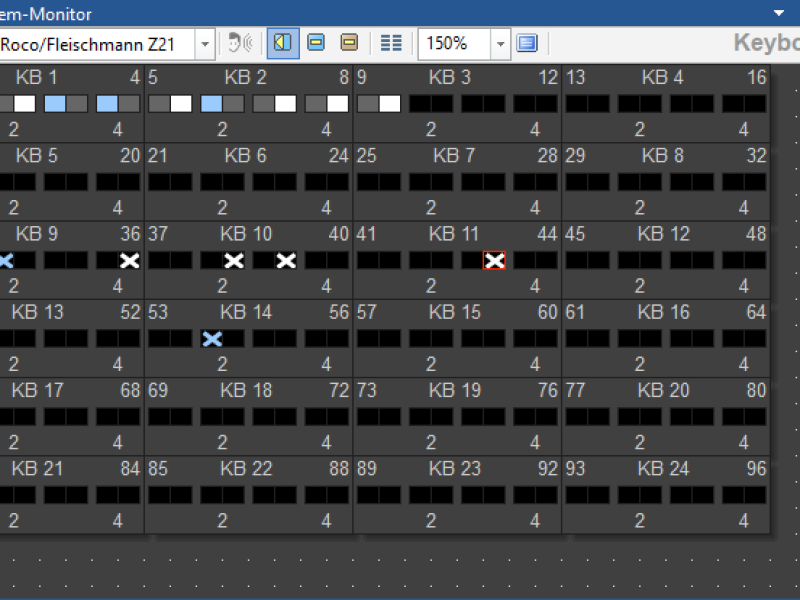Click the right black key of address 48 in KB 12
The image size is (800, 600).
tap(755, 260)
